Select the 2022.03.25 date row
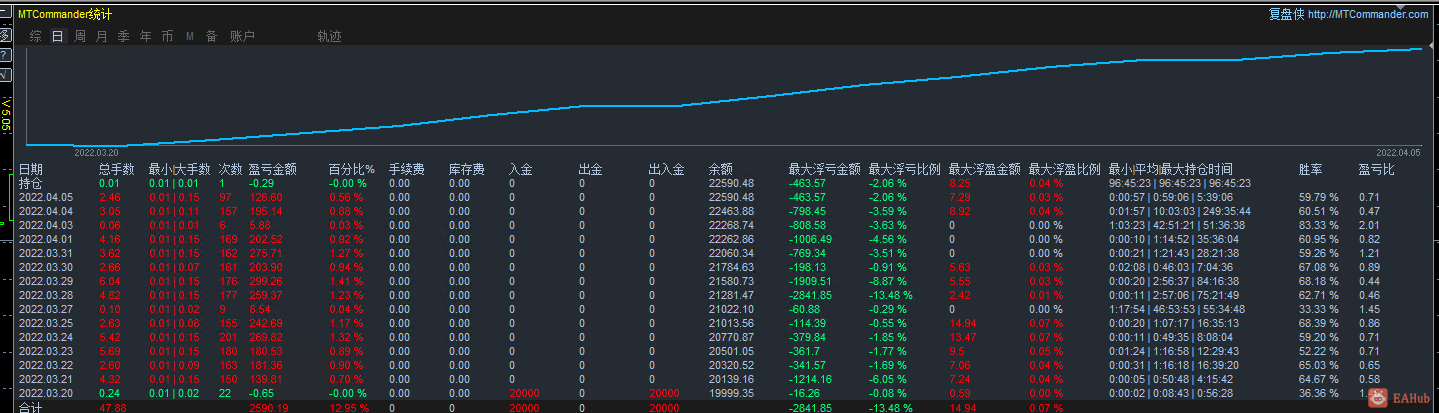1439x413 pixels. 45,323
